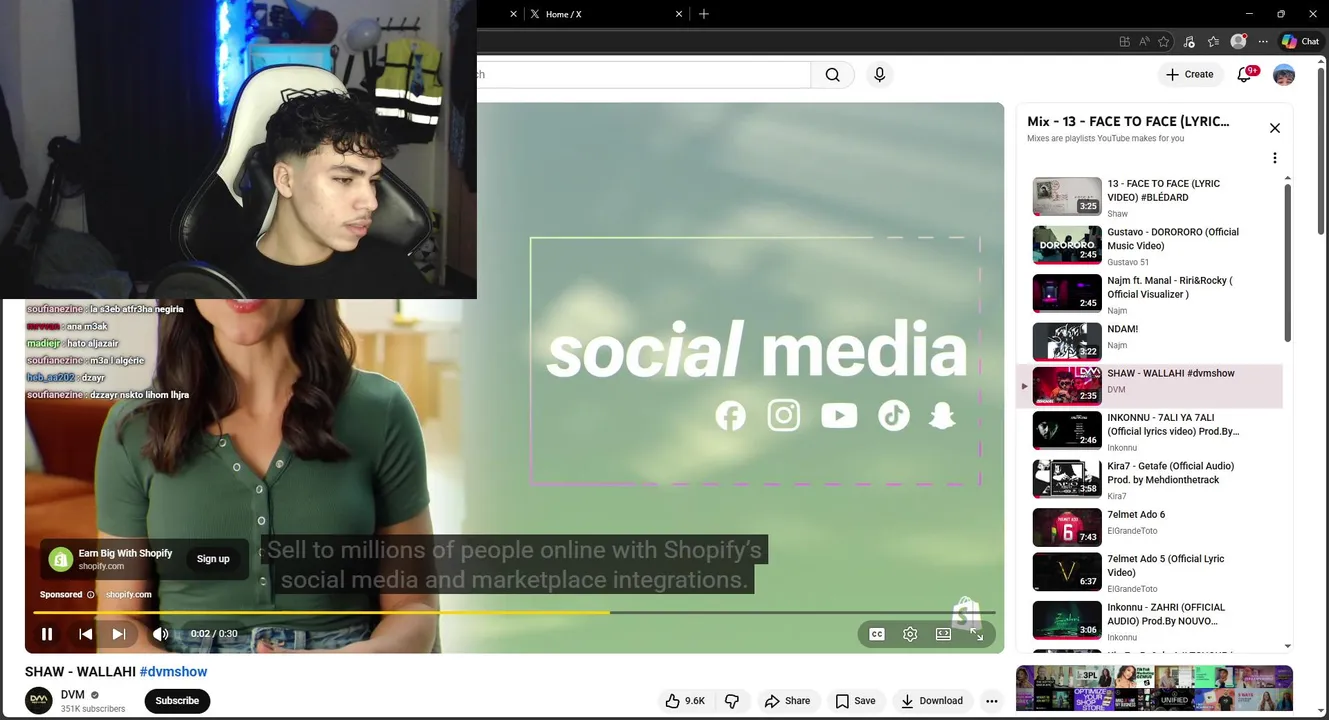Add this page to favorites star
Viewport: 1329px width, 720px height.
coord(1164,41)
